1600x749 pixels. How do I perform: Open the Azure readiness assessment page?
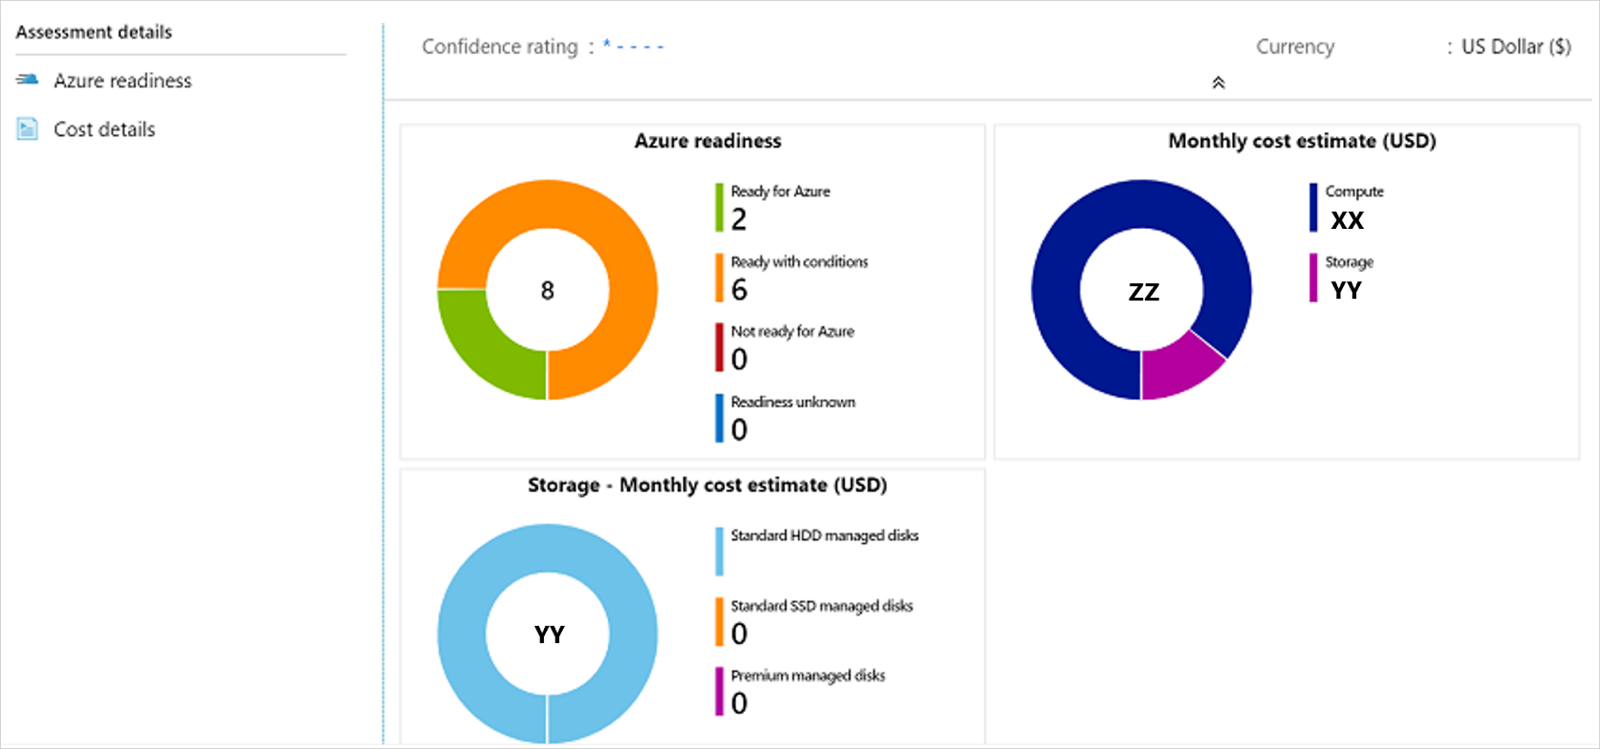123,80
